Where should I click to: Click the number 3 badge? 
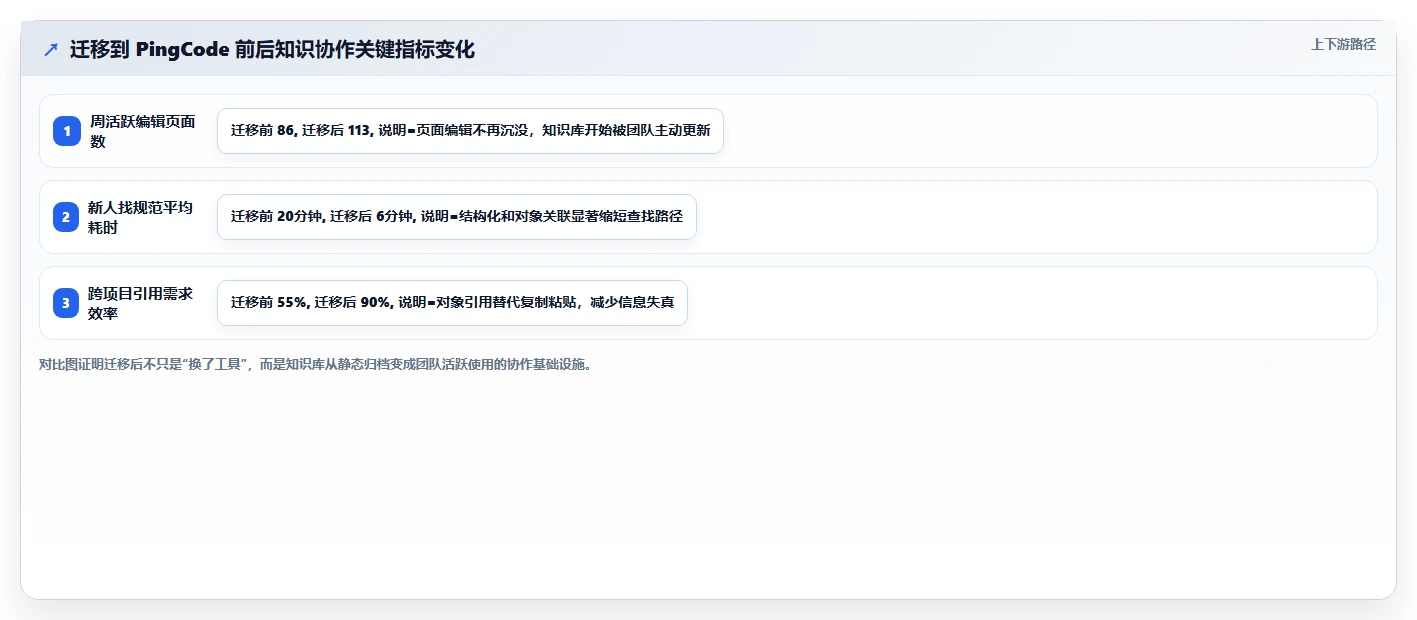66,303
